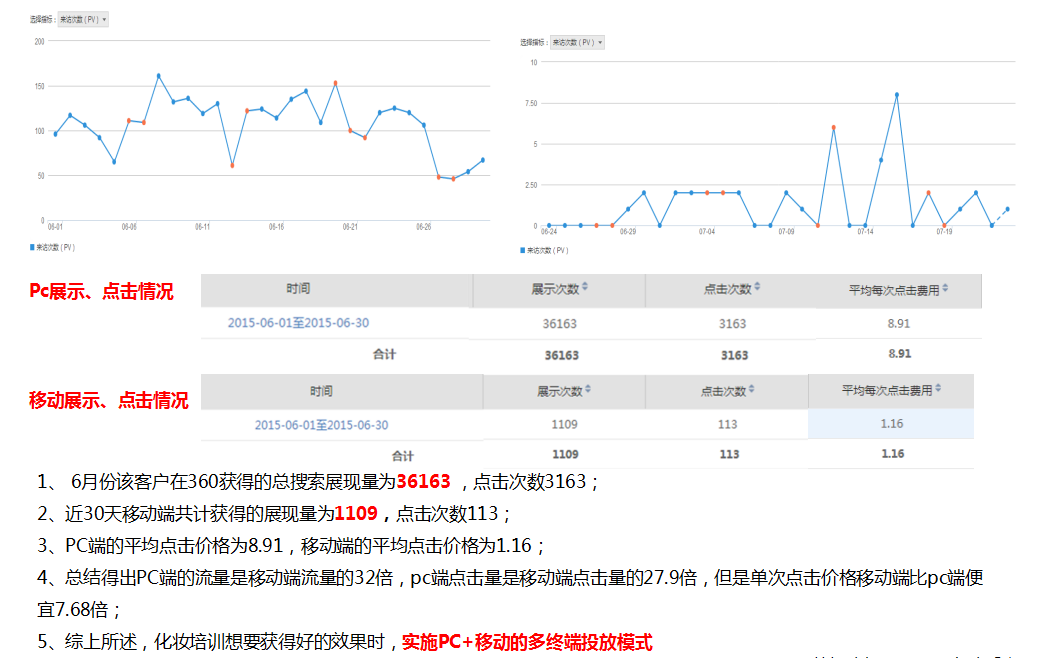This screenshot has height=658, width=1050.
Task: Click the highest data point on the mobile chart
Action: coord(895,93)
